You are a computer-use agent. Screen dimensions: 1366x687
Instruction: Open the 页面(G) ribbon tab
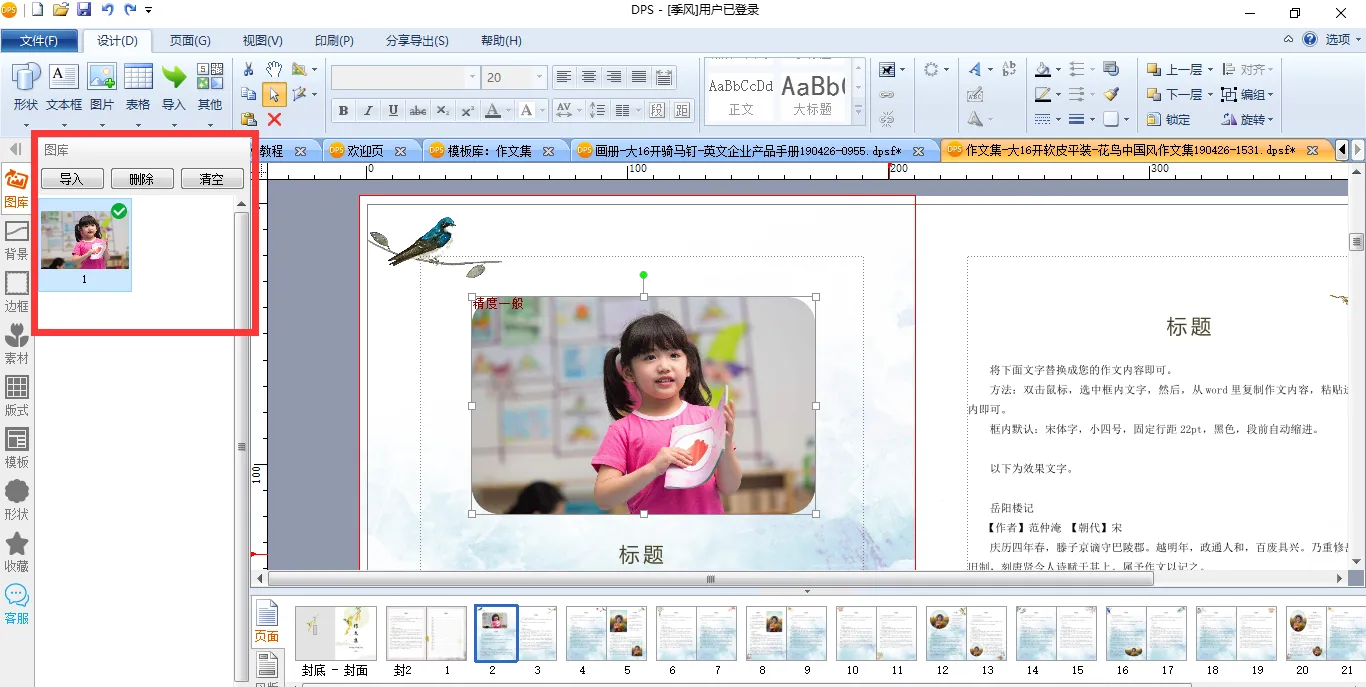tap(190, 41)
